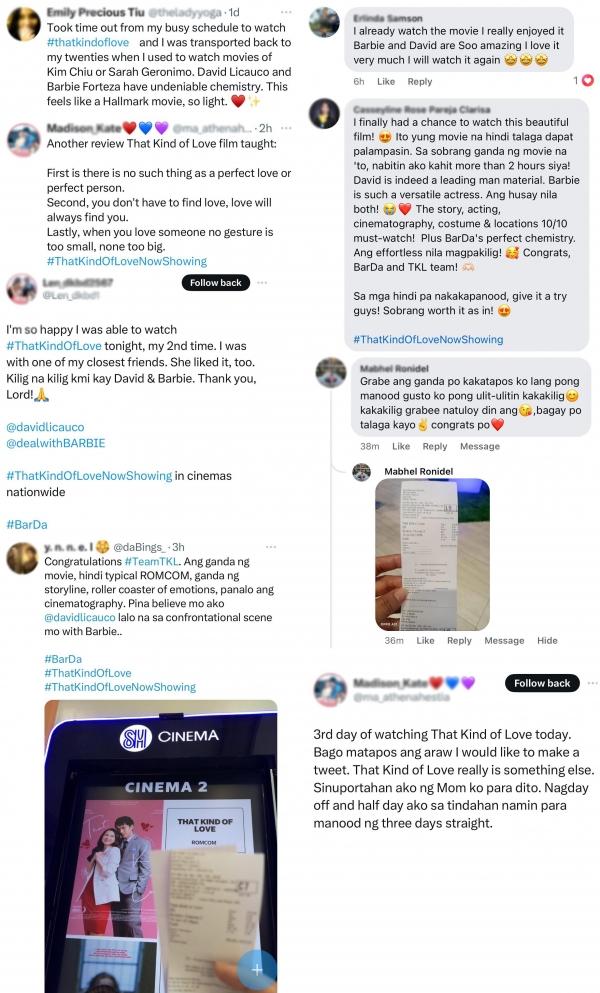Open the @dealwithBARBIE mention link
Viewport: 600px width, 993px height.
pos(56,443)
